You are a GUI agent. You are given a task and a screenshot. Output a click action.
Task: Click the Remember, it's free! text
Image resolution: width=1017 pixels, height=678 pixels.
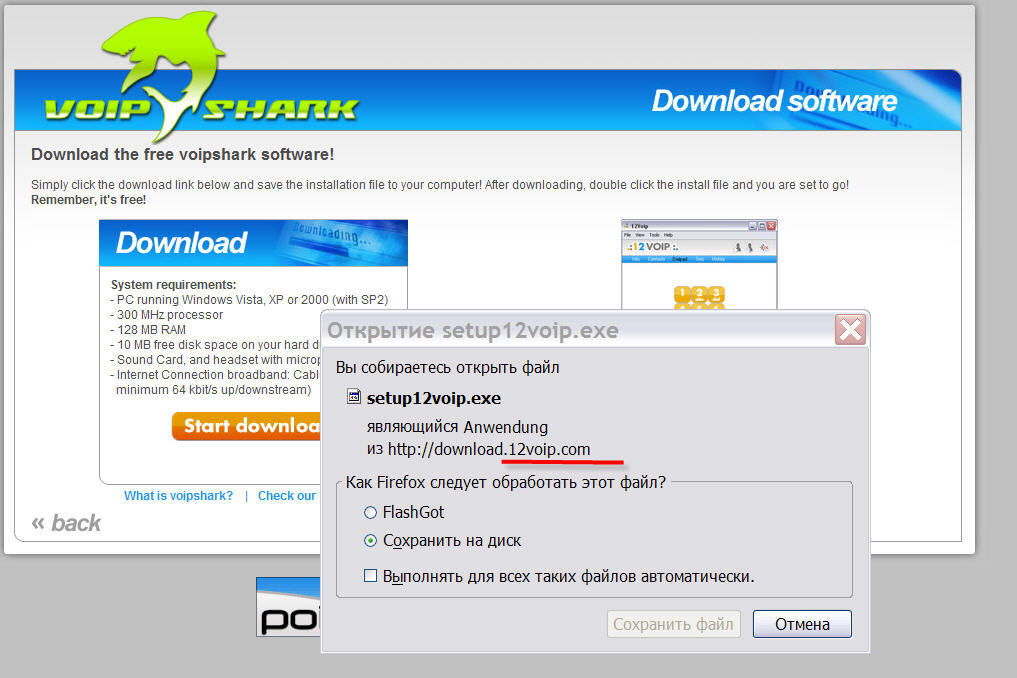tap(89, 200)
